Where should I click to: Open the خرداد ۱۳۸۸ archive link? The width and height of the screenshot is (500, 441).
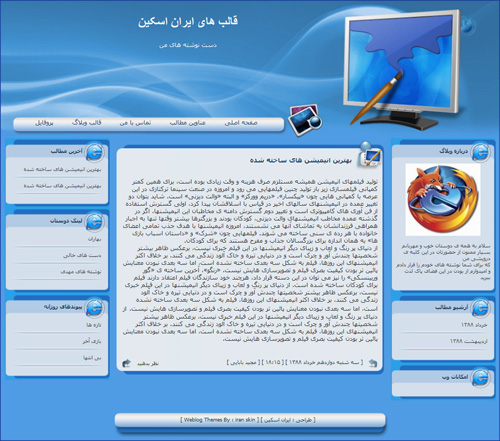474,325
